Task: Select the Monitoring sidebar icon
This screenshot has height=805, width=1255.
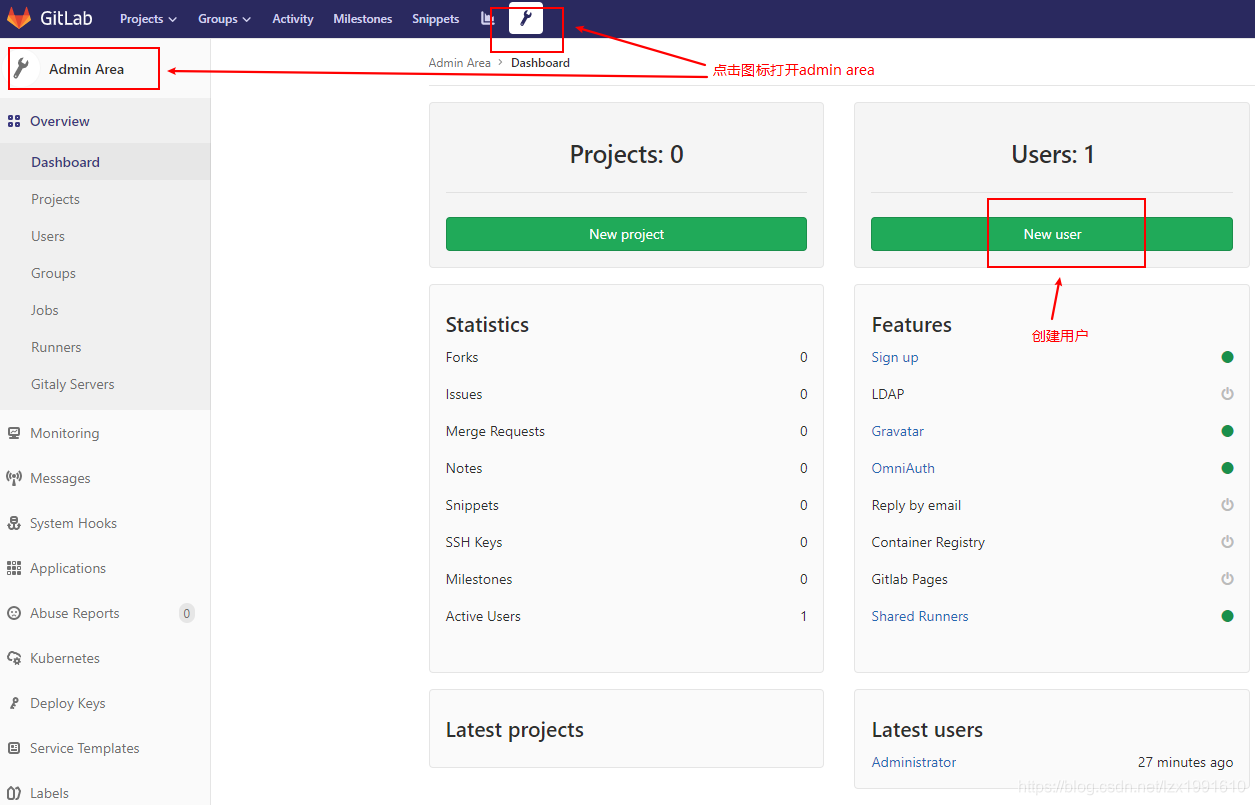Action: click(14, 433)
